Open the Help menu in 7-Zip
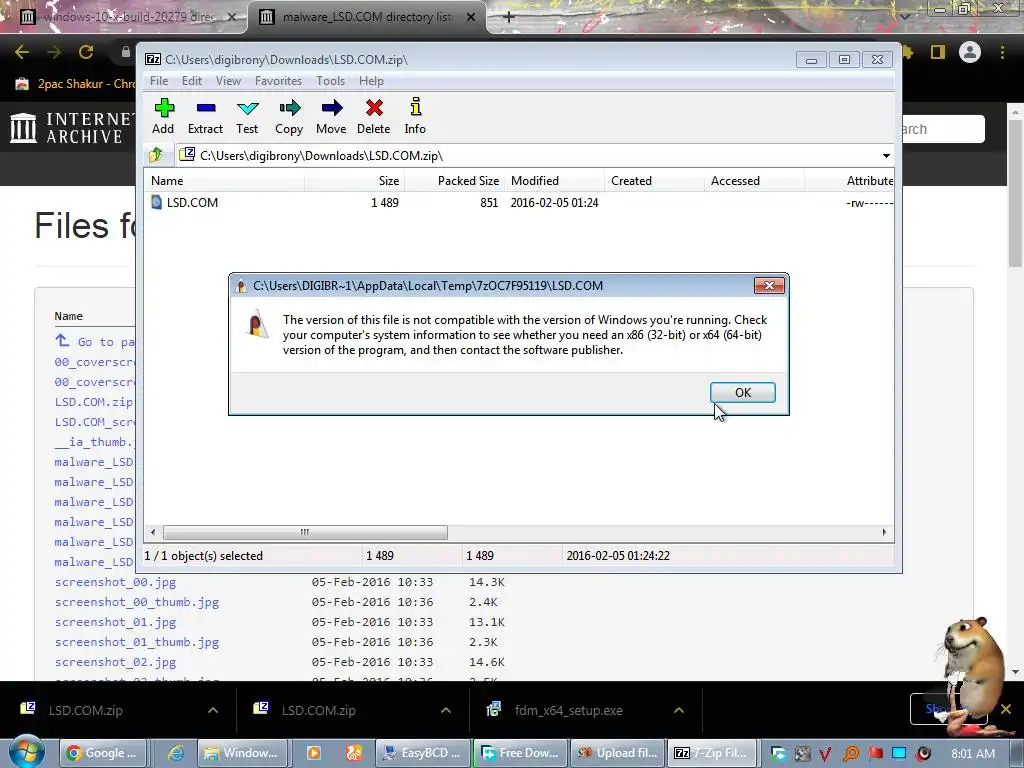This screenshot has height=768, width=1024. click(371, 80)
